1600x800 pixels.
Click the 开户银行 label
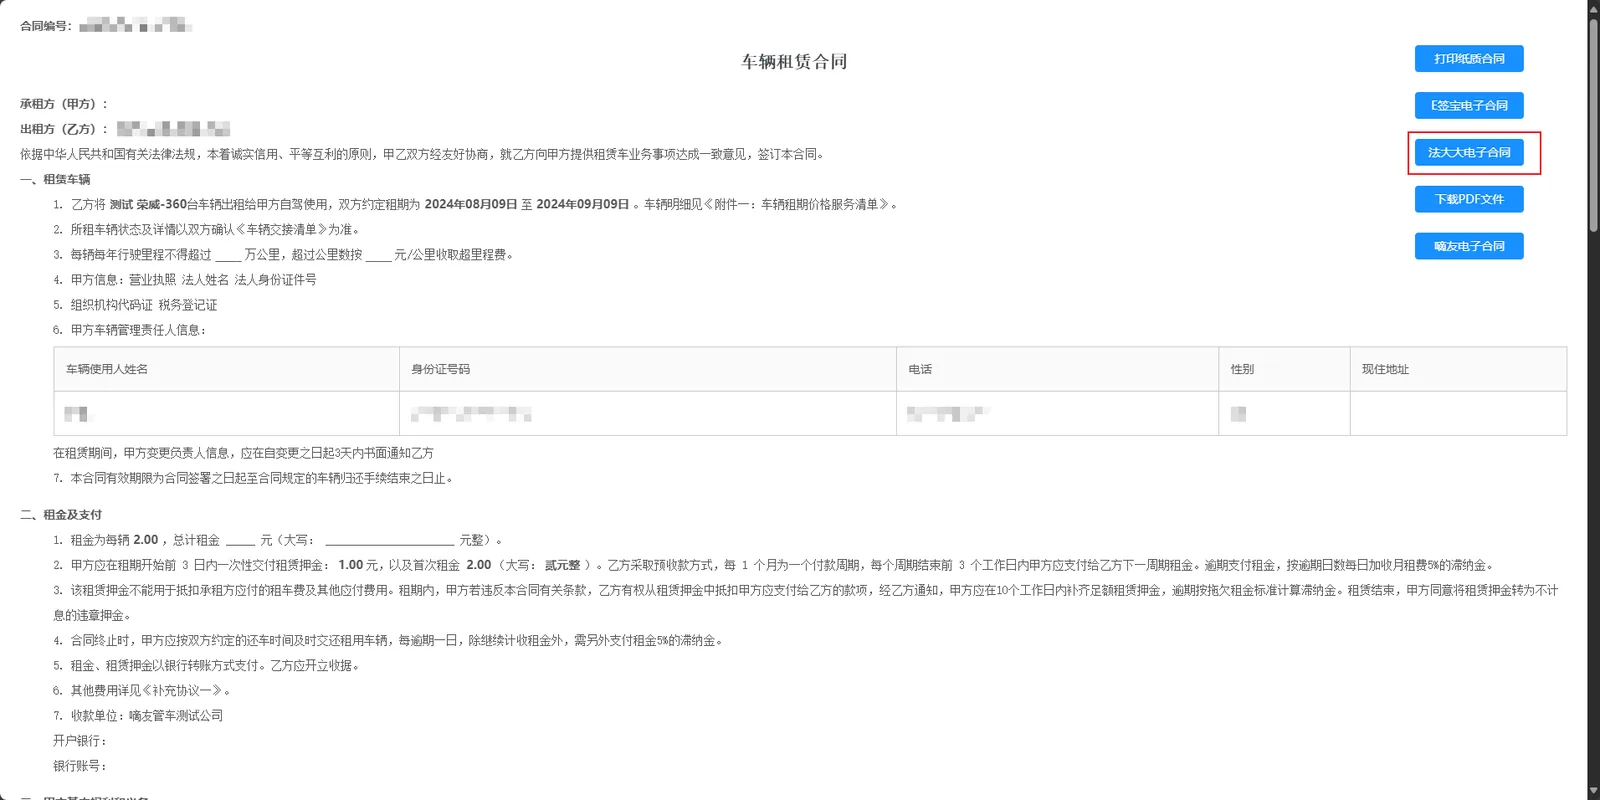(x=80, y=741)
